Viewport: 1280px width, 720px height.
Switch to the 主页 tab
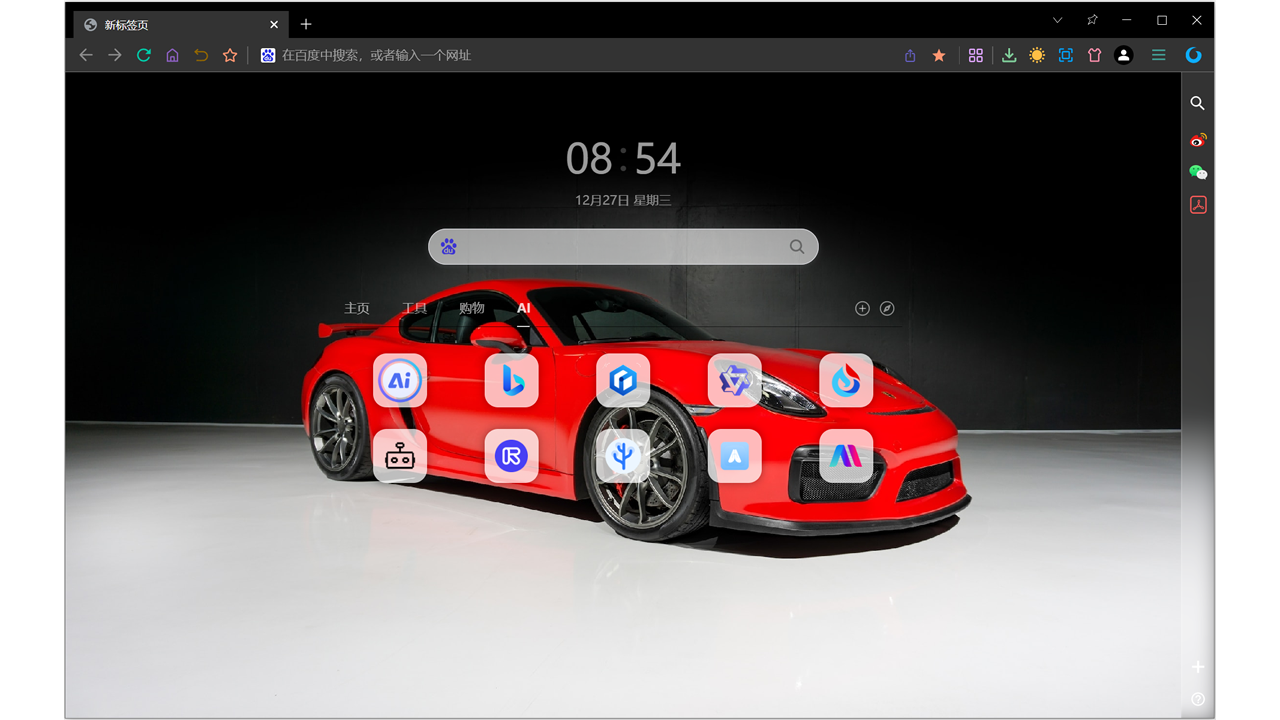click(x=357, y=308)
